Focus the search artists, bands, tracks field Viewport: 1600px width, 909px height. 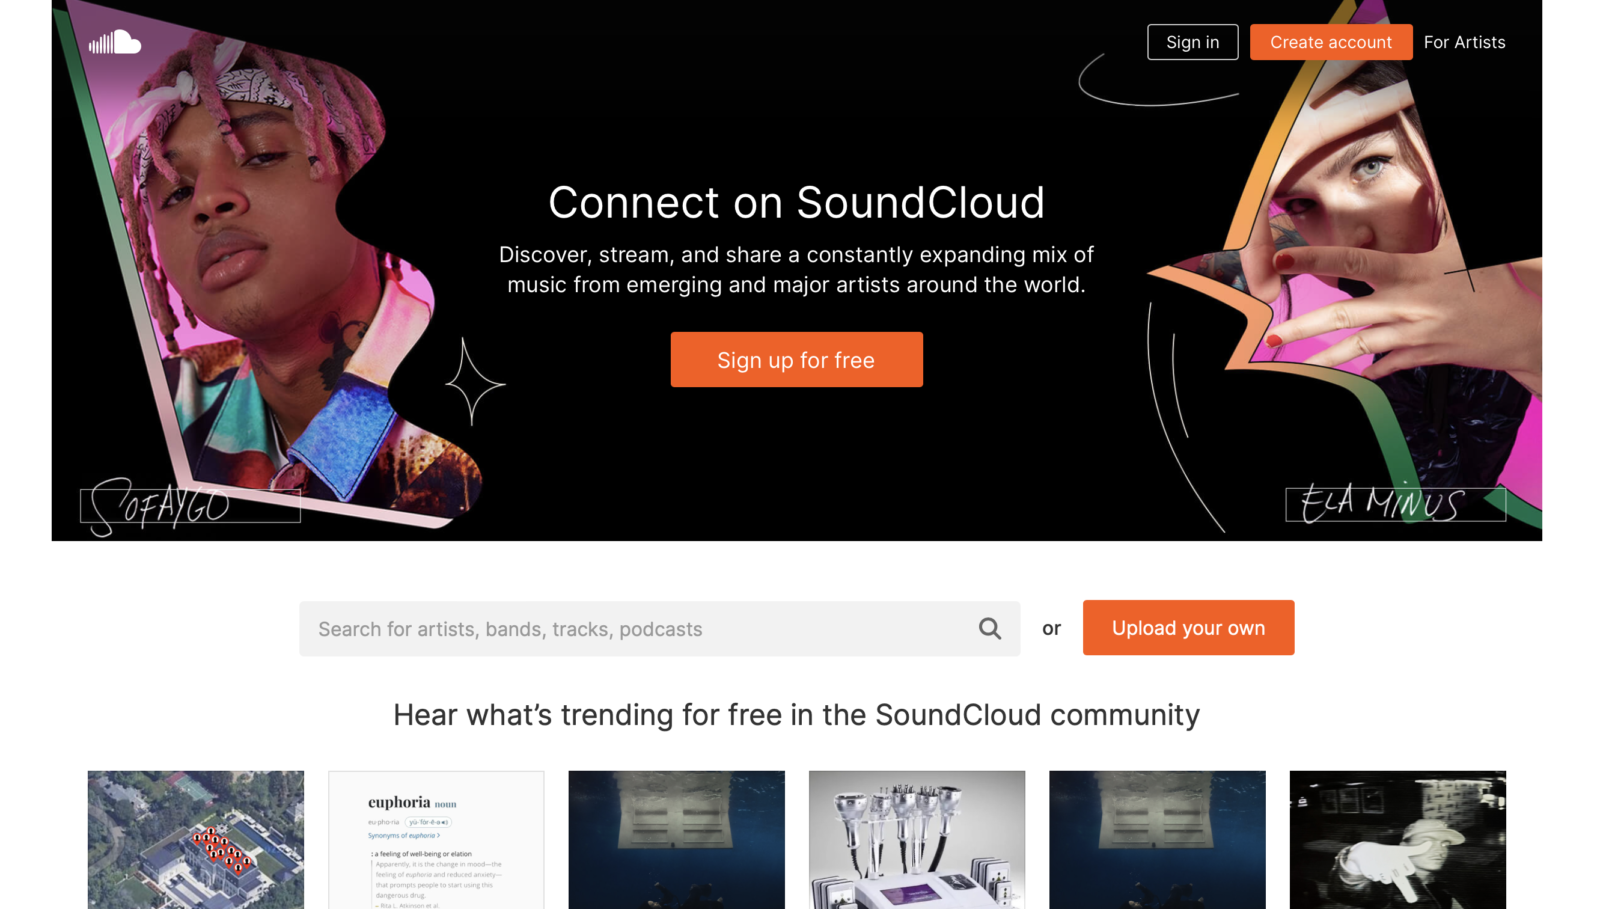[659, 628]
